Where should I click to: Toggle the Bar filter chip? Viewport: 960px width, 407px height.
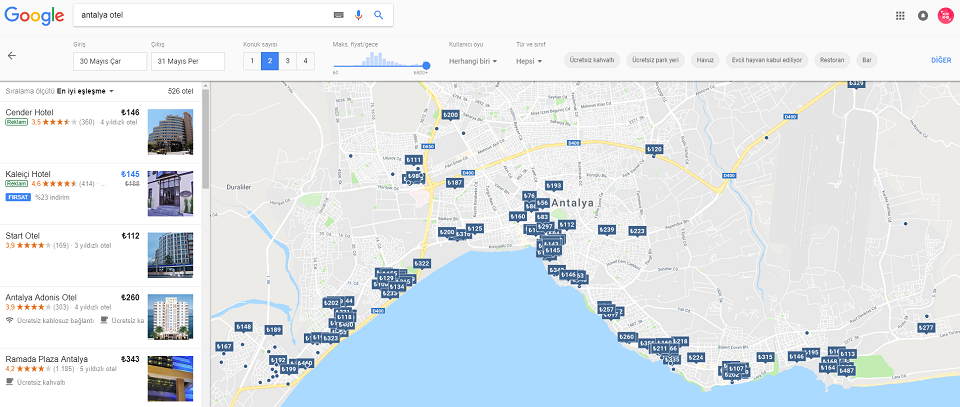point(866,60)
